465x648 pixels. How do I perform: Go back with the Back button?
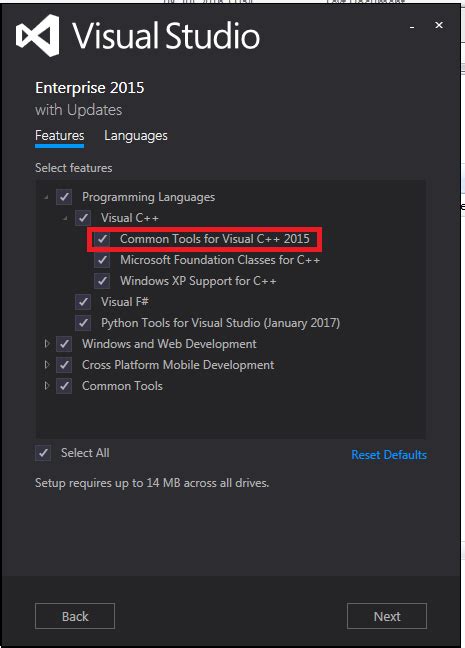75,616
